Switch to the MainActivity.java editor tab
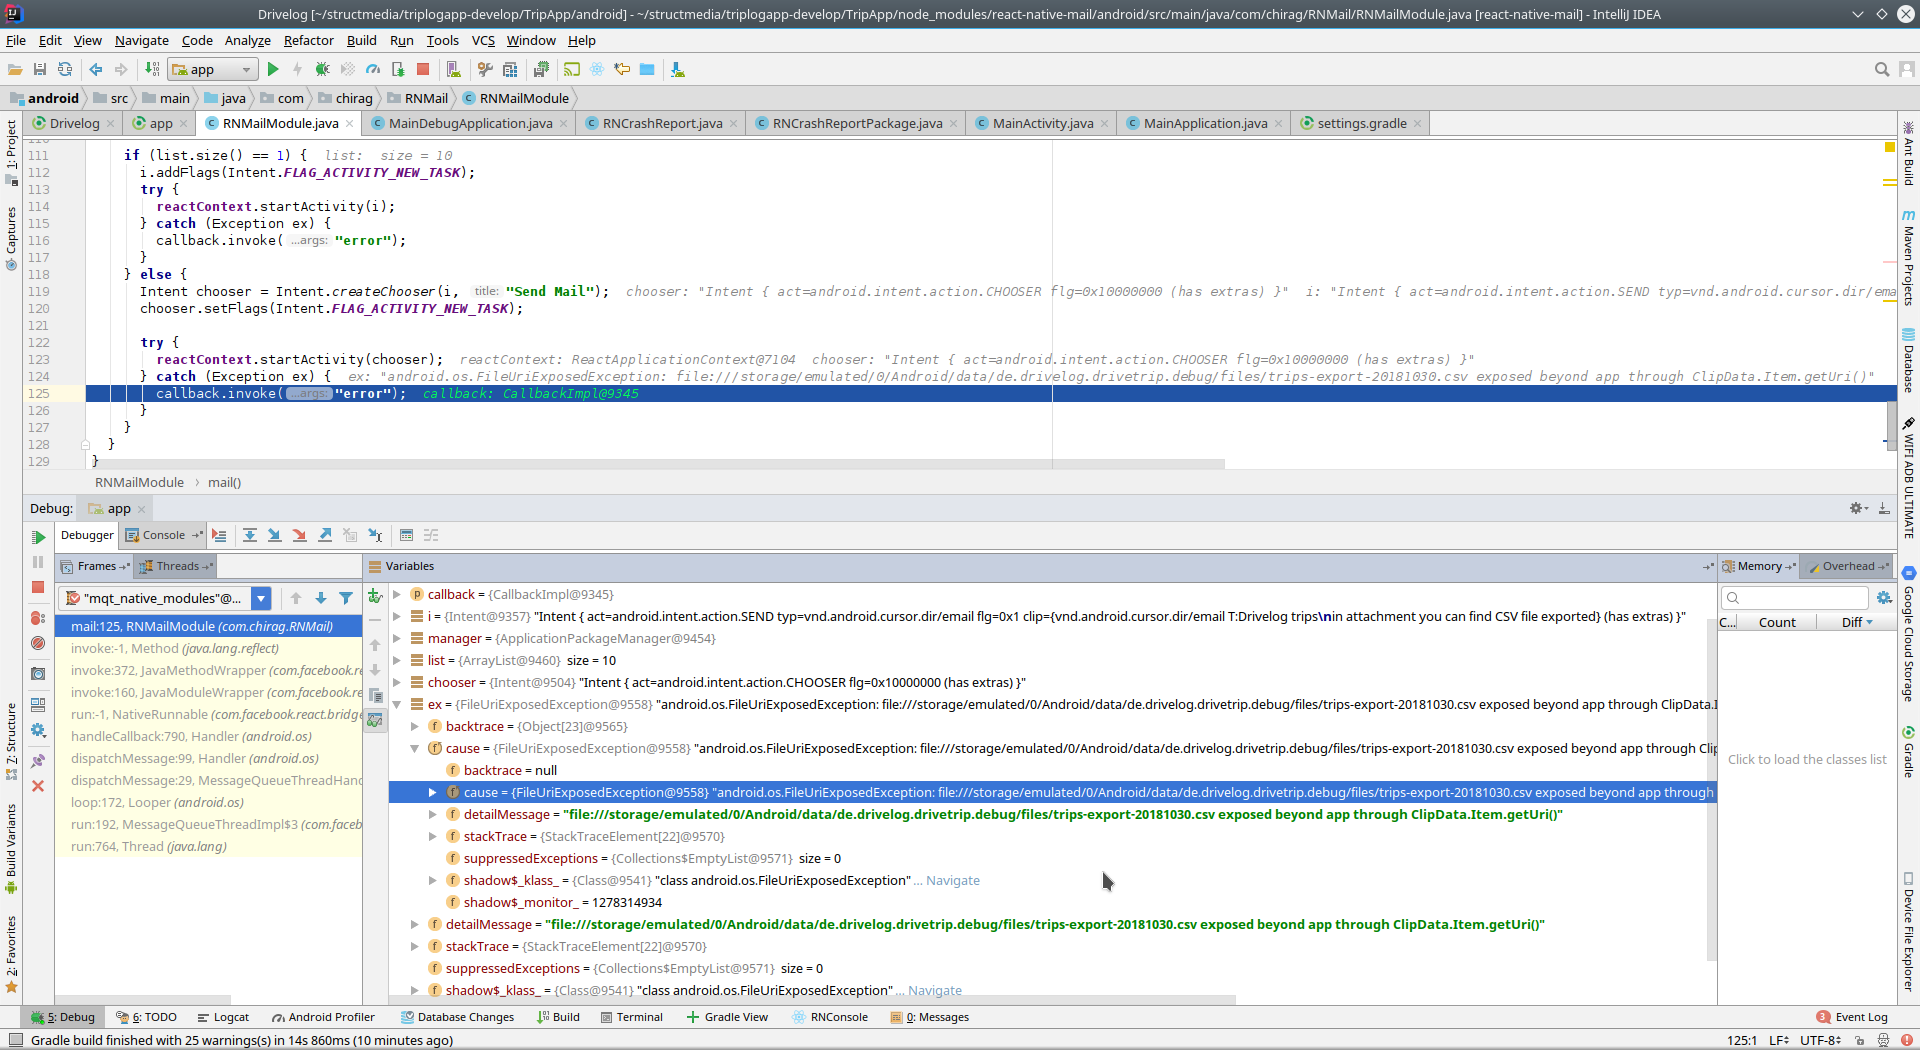Screen dimensions: 1920x1050 [x=1042, y=123]
